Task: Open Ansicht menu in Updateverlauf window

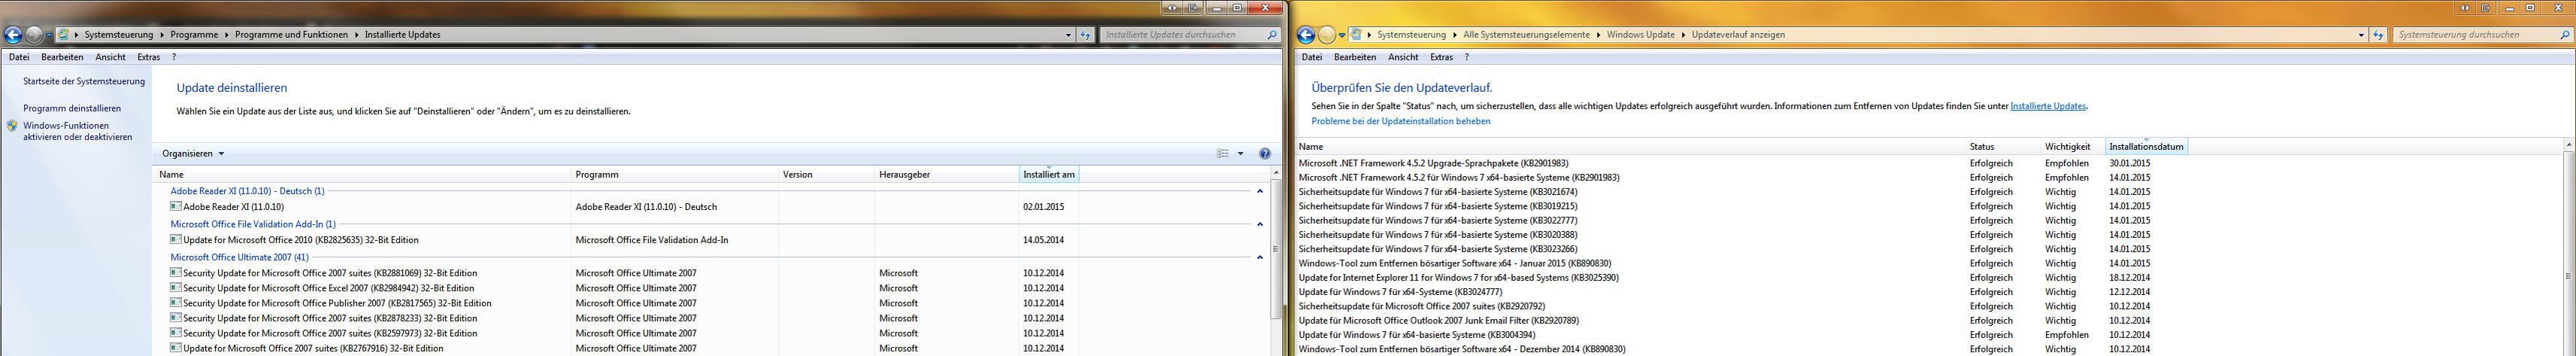Action: pyautogui.click(x=1403, y=57)
